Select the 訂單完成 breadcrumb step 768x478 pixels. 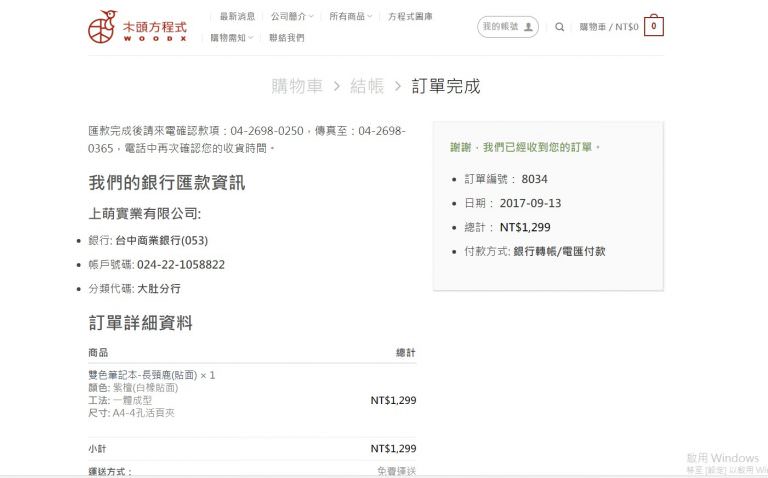point(446,86)
